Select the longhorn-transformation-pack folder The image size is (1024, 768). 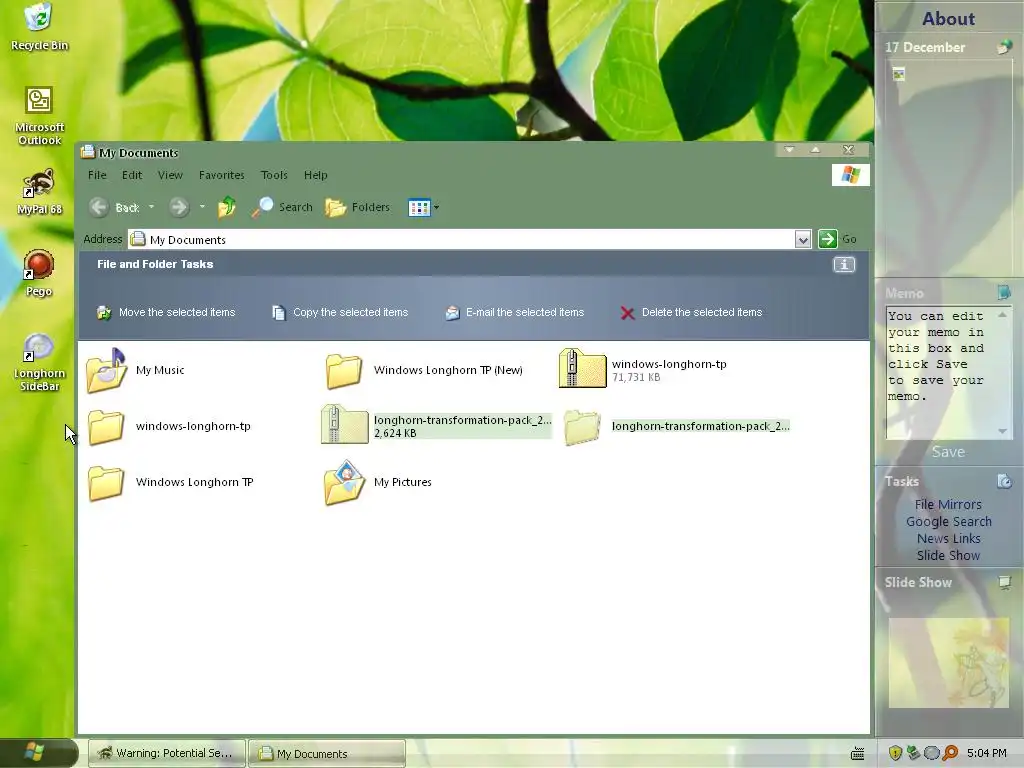[x=676, y=426]
